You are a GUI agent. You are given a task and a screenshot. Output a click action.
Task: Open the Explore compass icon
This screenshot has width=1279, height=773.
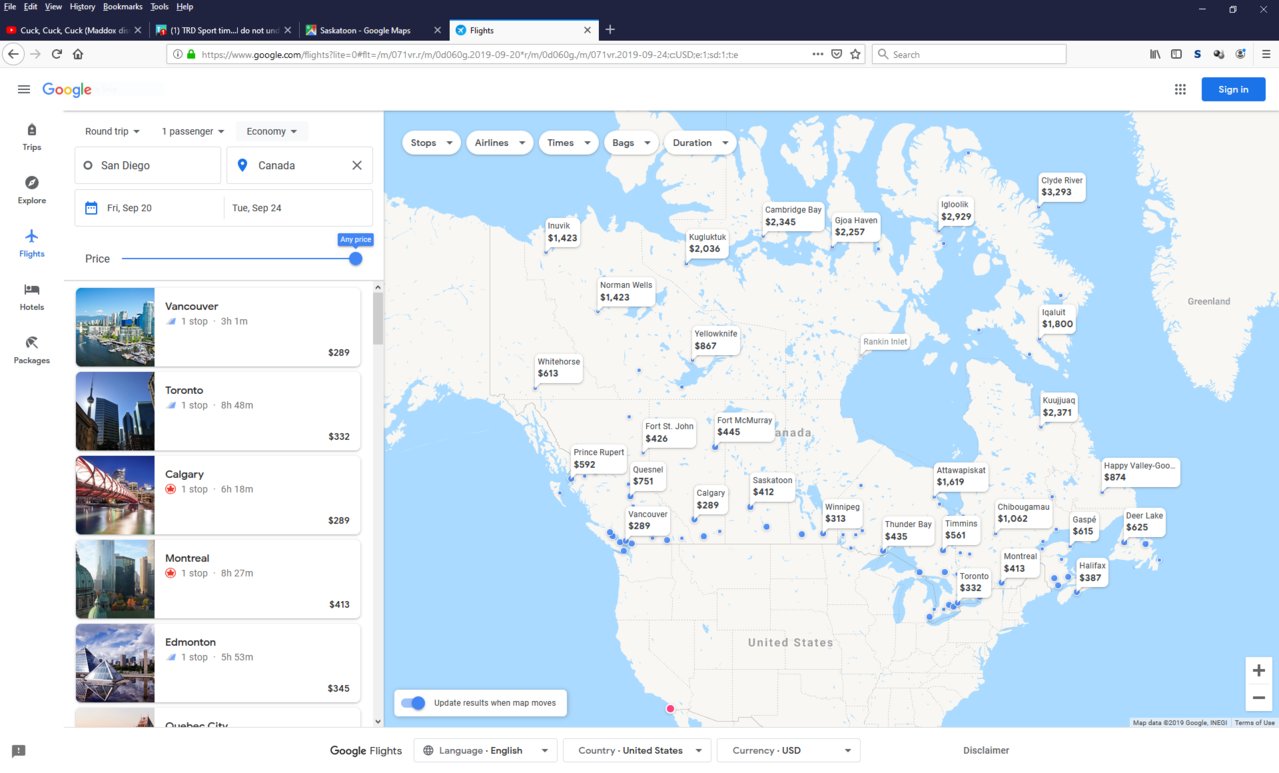32,190
